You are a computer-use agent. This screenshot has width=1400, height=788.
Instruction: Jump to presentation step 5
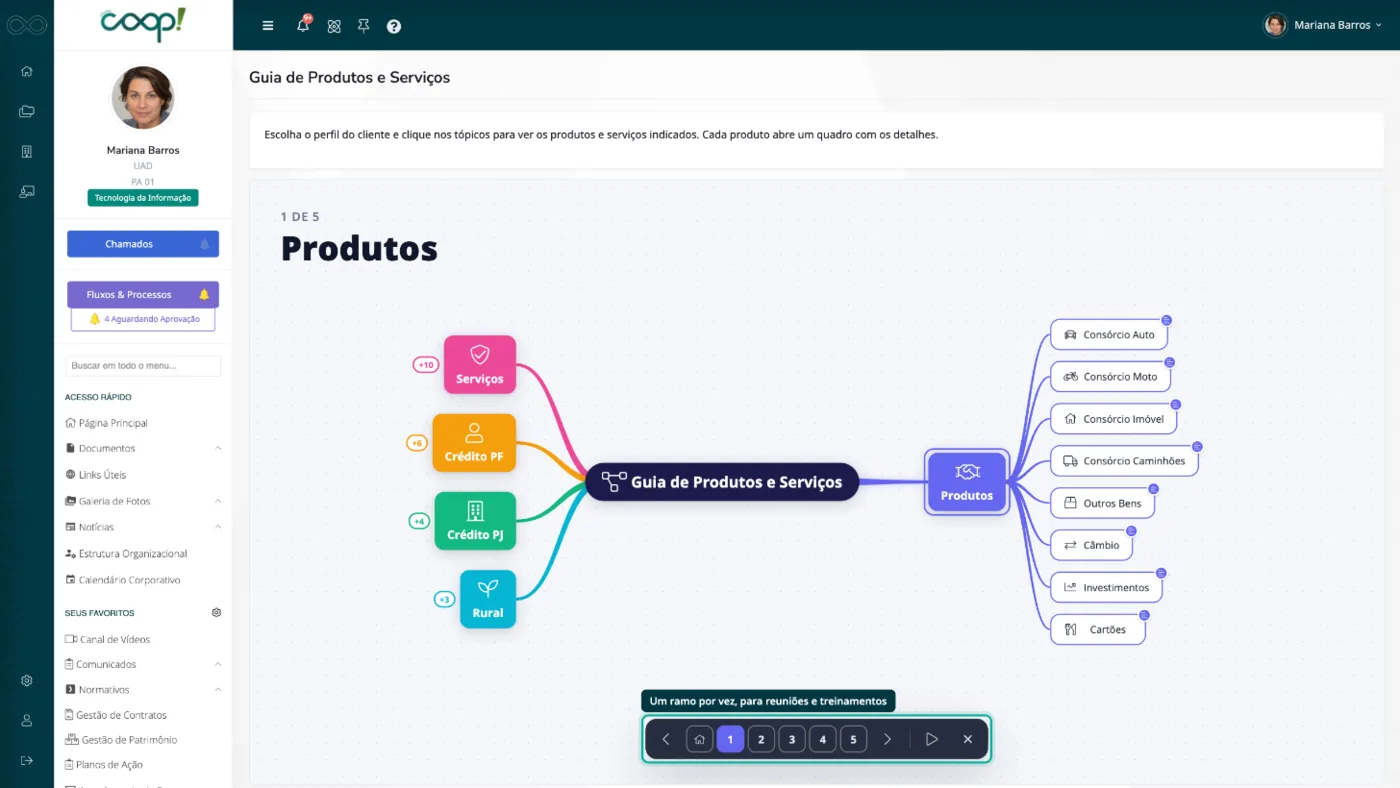point(853,740)
